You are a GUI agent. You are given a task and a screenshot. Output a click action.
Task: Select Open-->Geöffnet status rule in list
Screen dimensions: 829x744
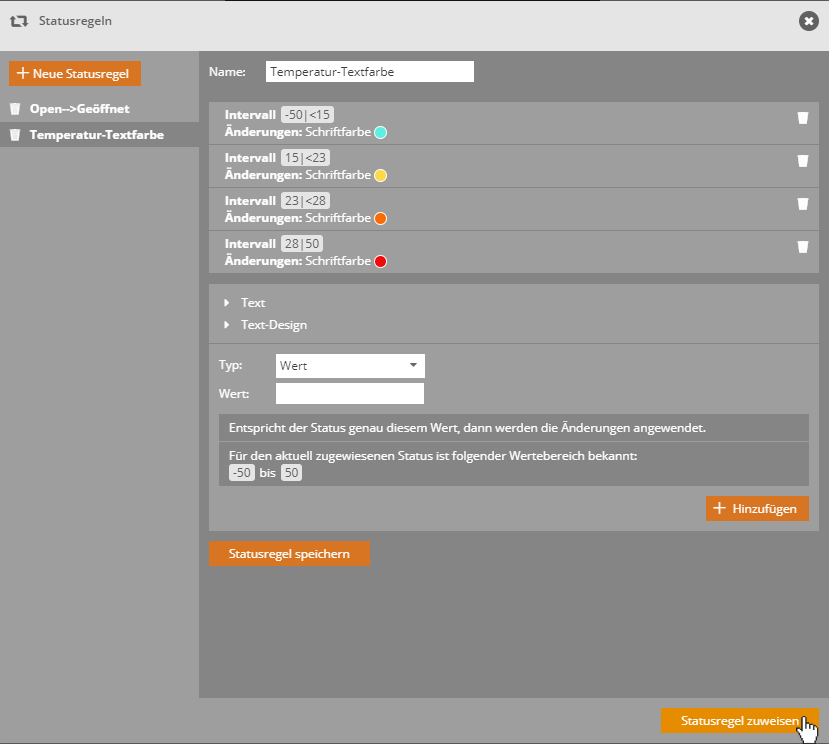pos(80,109)
